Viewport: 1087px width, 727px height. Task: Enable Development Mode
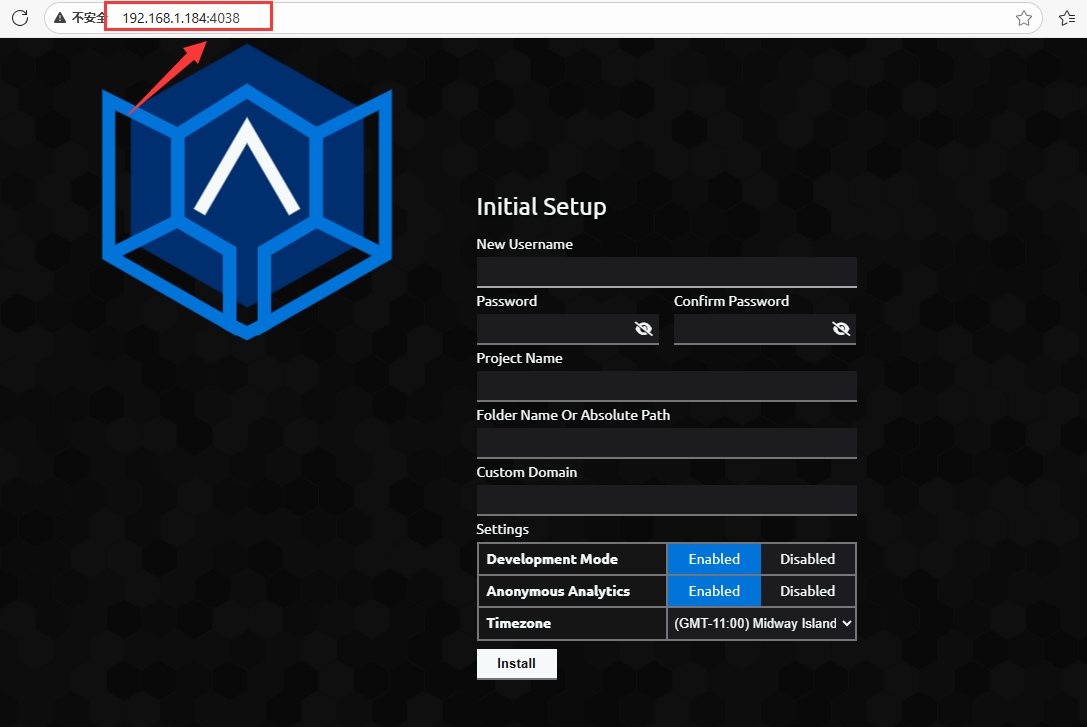pyautogui.click(x=714, y=559)
